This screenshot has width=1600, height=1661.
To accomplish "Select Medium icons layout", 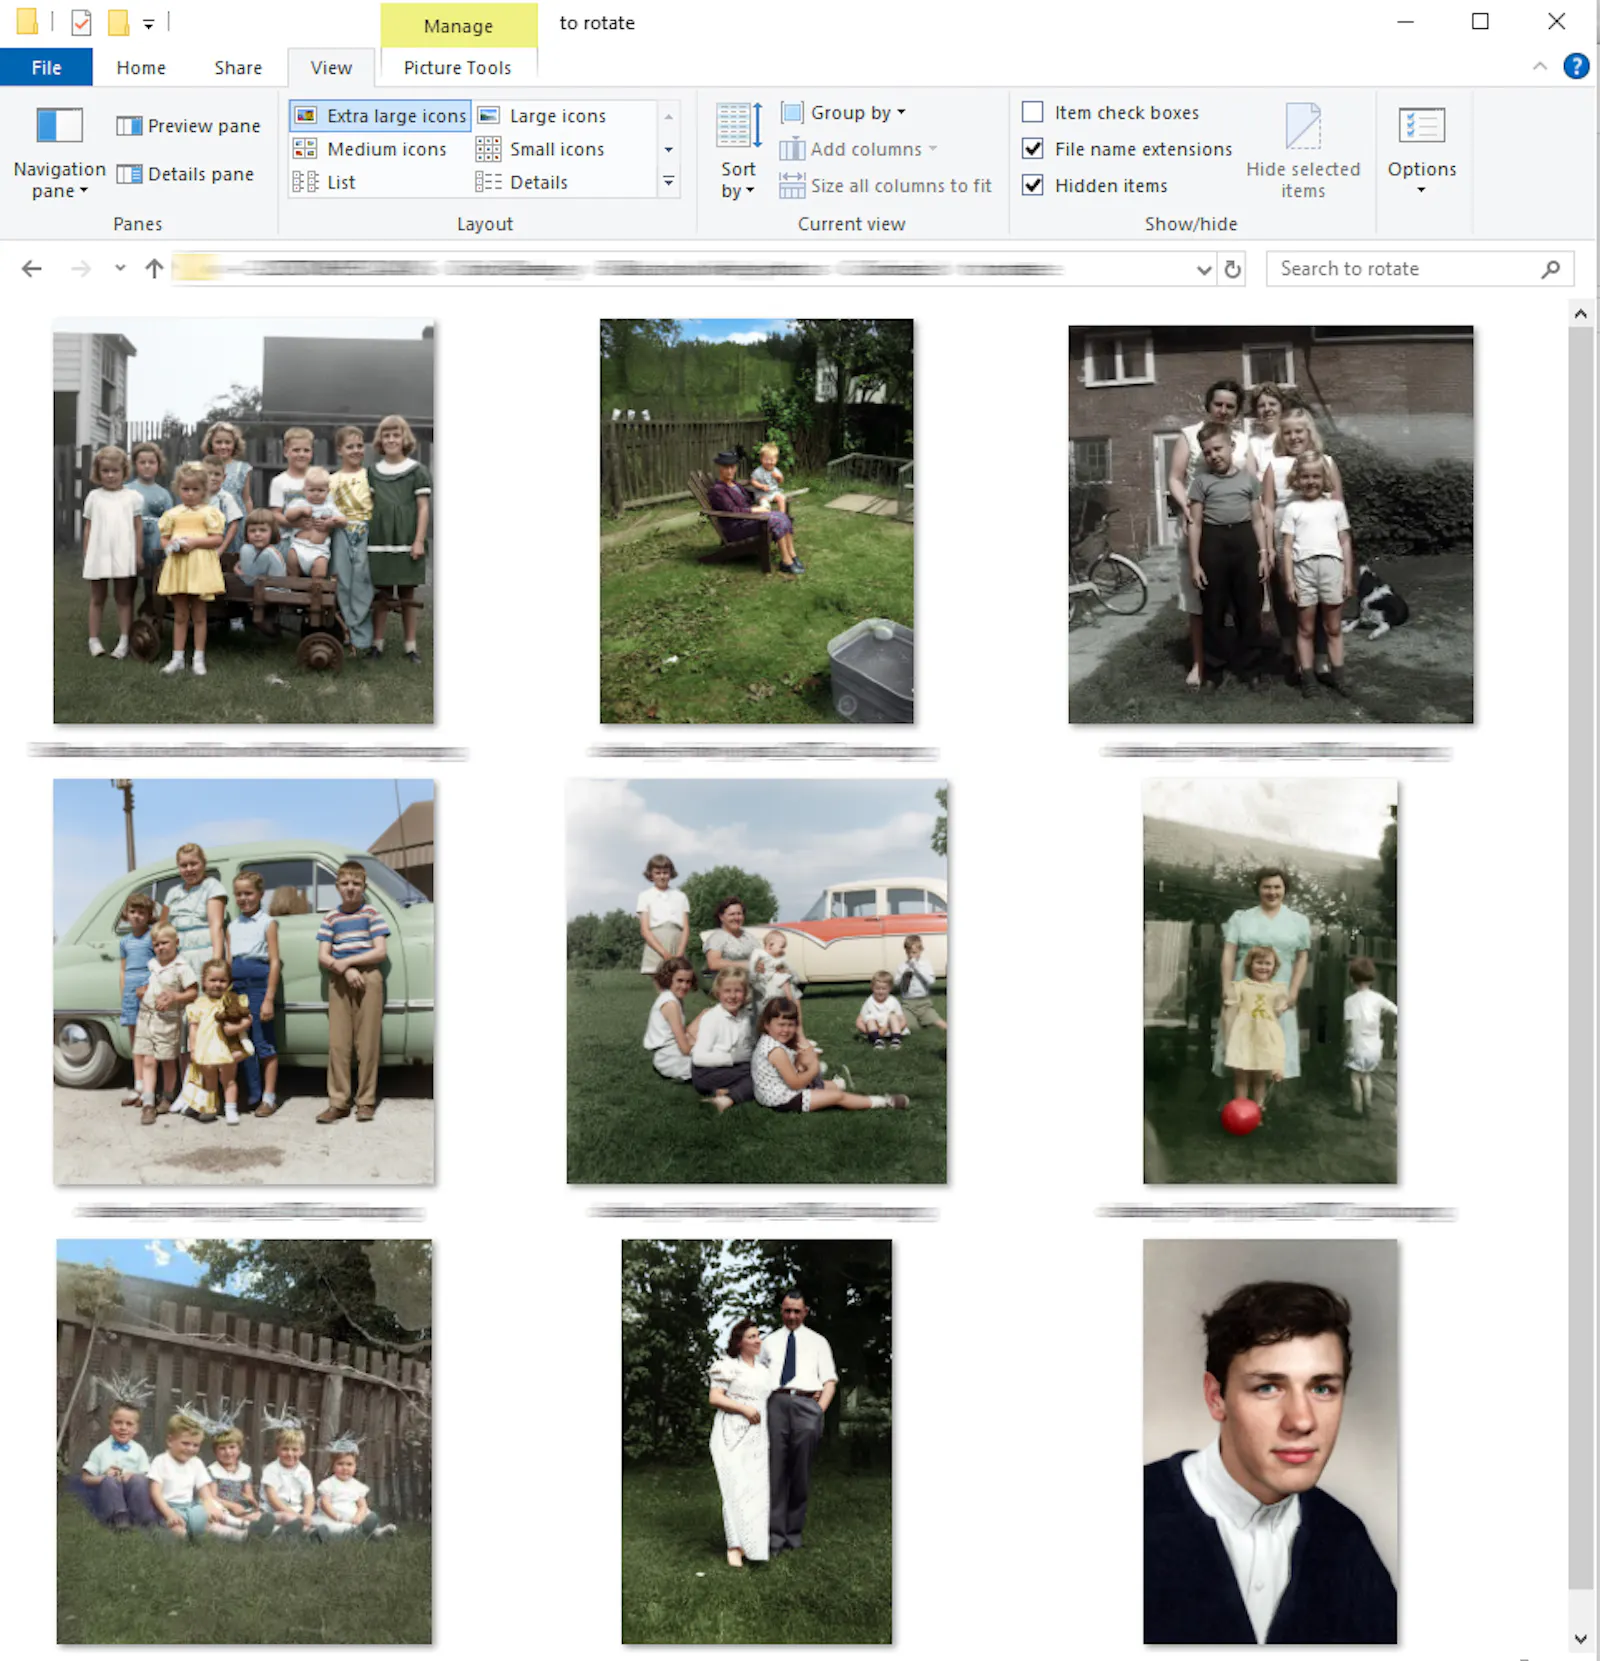I will pyautogui.click(x=370, y=149).
